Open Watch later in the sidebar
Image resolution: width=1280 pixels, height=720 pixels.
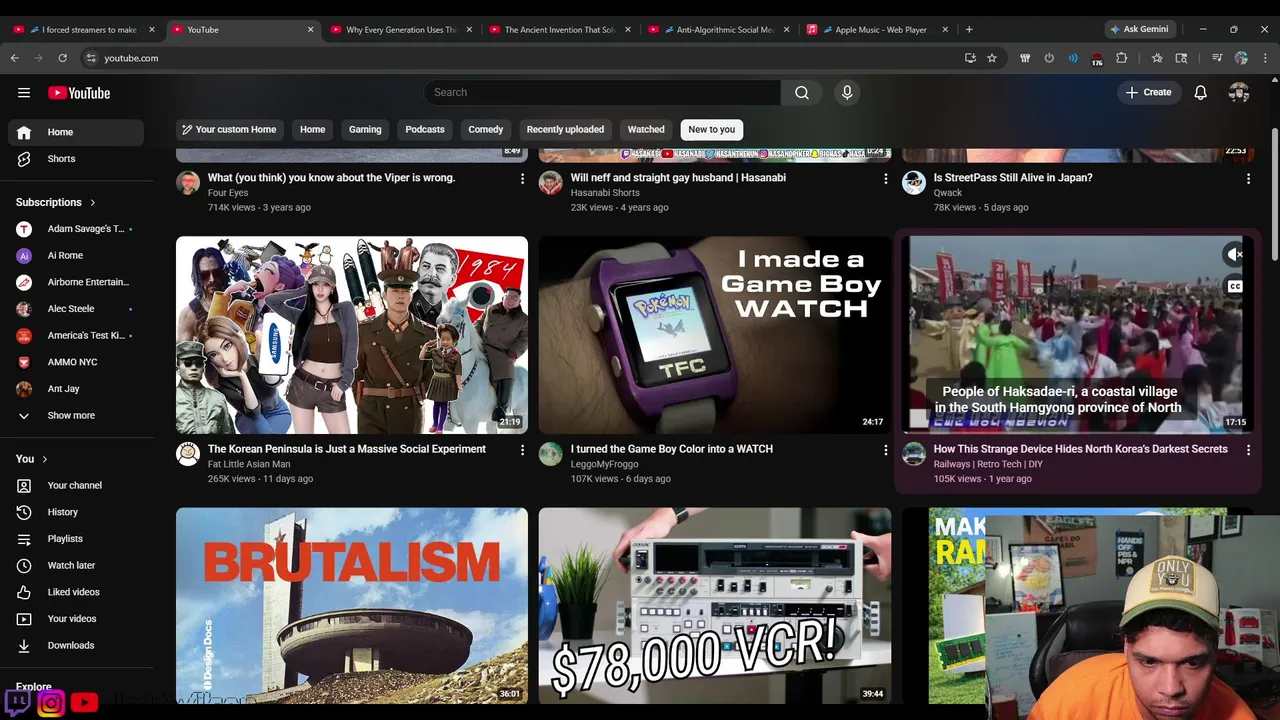click(76, 565)
